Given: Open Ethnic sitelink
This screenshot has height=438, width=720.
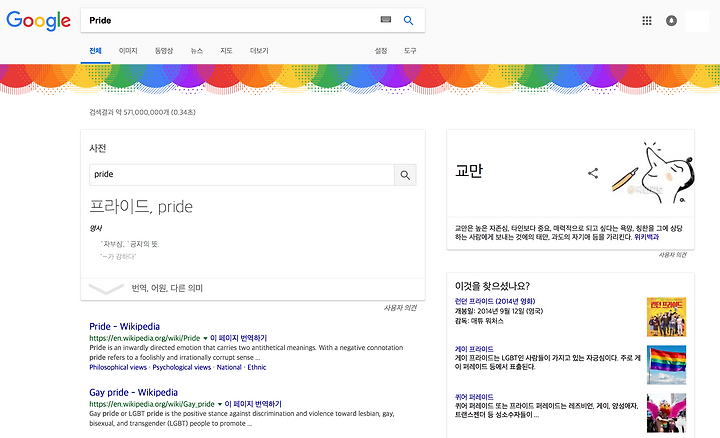Looking at the screenshot, I should [257, 367].
